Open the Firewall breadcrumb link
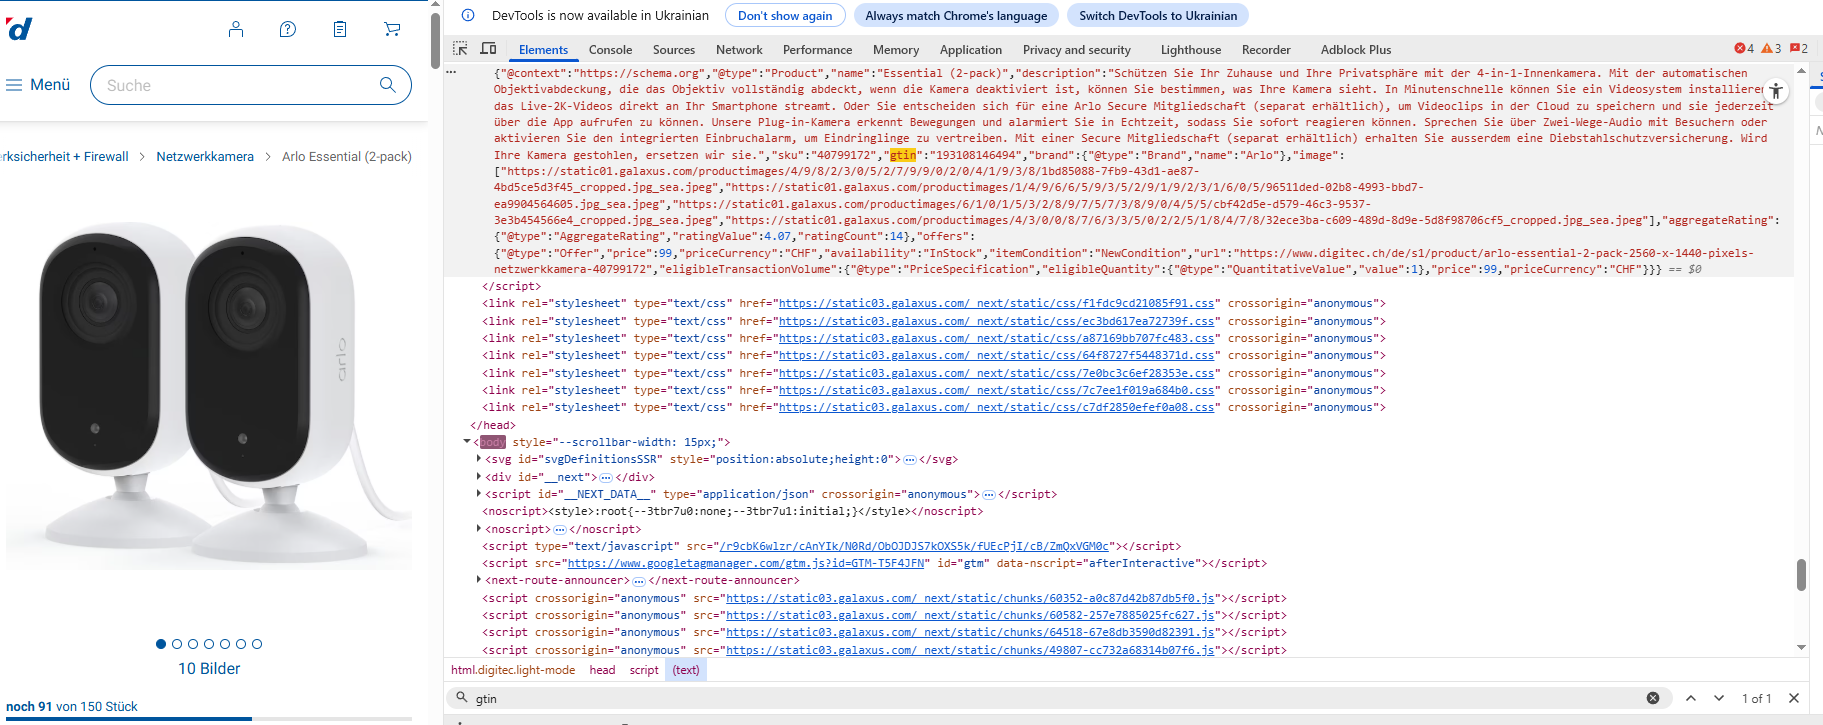Image resolution: width=1823 pixels, height=725 pixels. coord(64,156)
